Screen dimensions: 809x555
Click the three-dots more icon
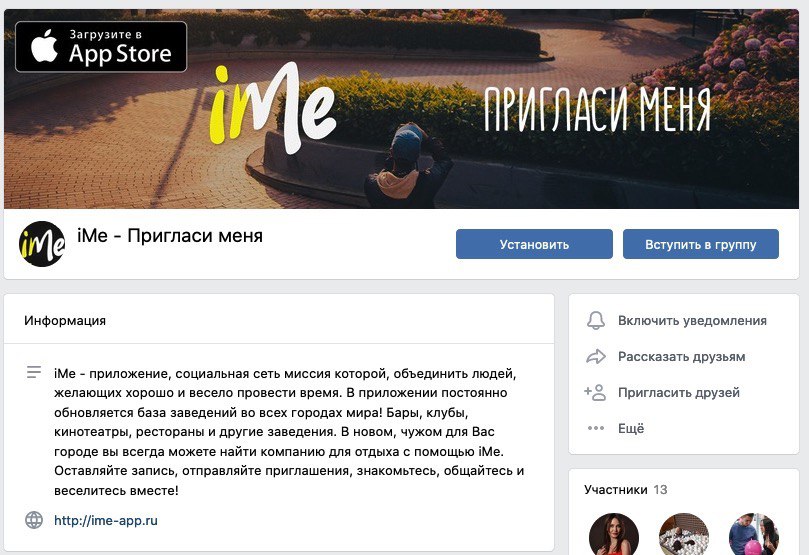pos(596,428)
